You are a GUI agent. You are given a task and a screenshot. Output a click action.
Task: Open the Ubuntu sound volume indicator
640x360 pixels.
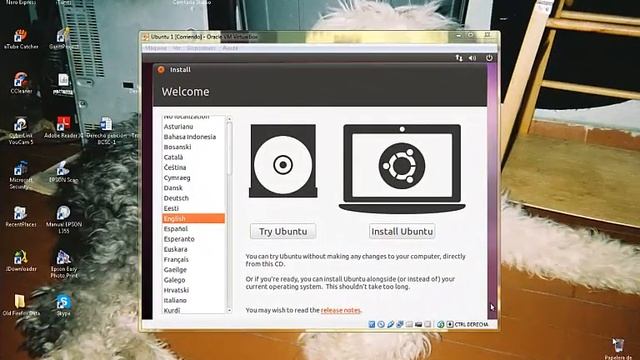(x=473, y=58)
